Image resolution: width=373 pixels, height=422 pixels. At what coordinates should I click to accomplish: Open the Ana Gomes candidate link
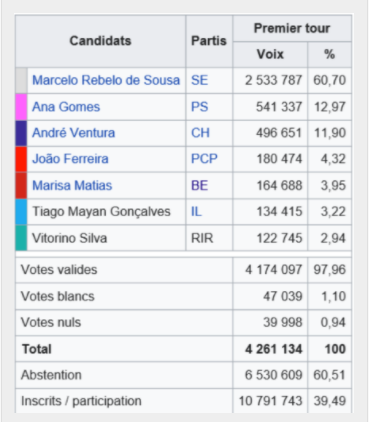[x=66, y=107]
